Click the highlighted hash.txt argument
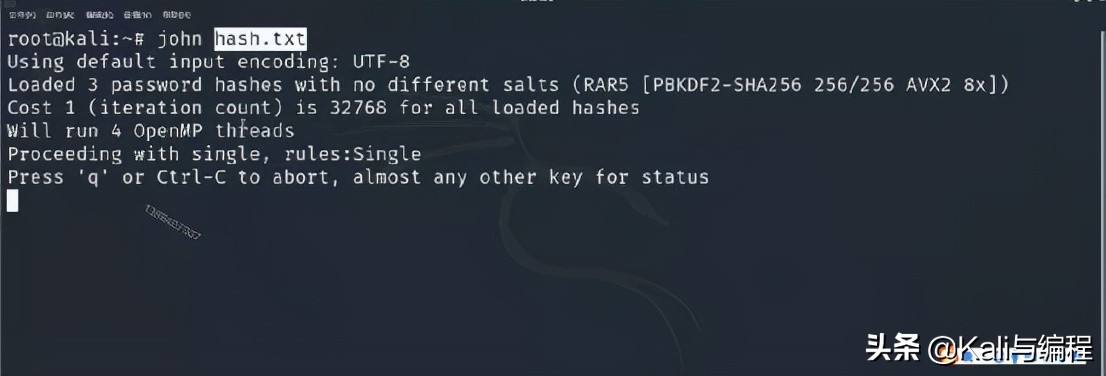Viewport: 1106px width, 376px height. 261,38
